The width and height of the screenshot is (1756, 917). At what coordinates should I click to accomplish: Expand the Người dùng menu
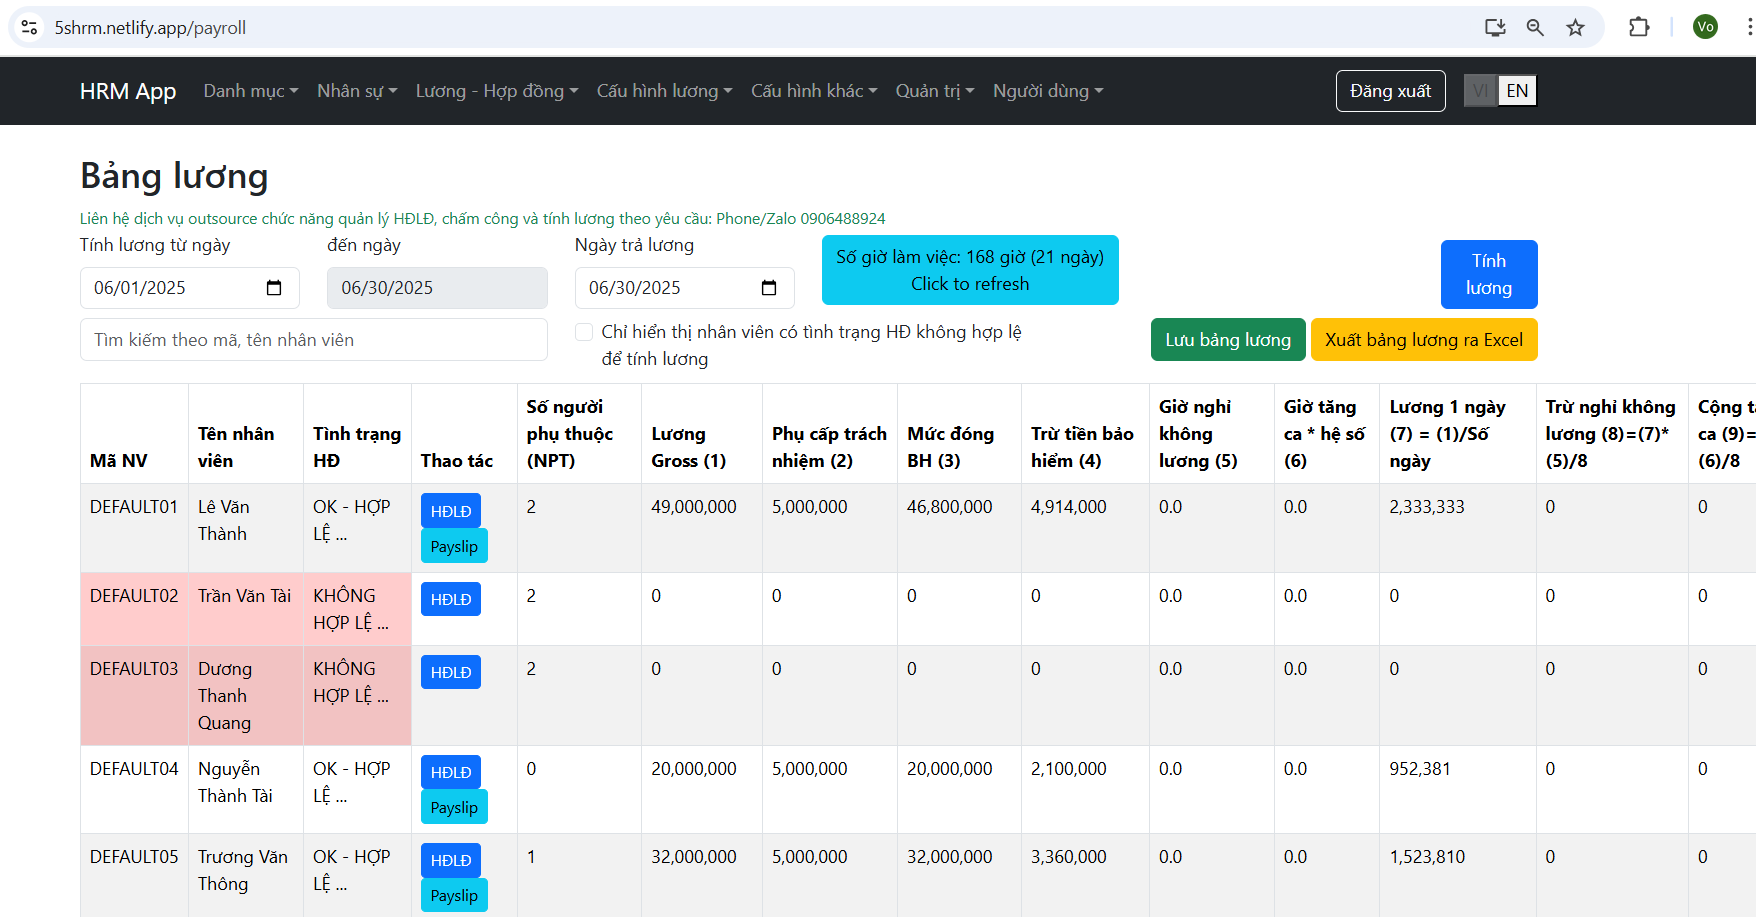pyautogui.click(x=1048, y=91)
